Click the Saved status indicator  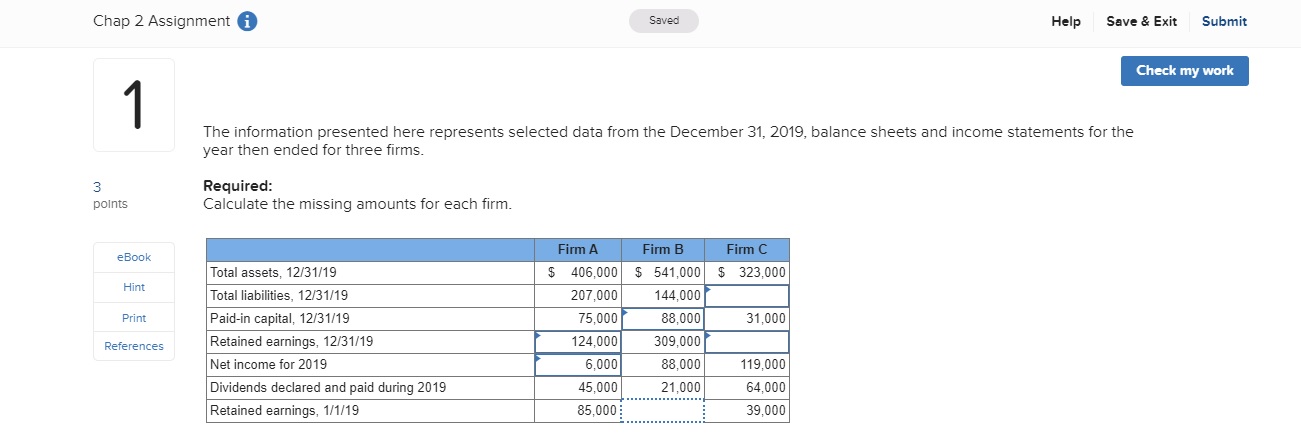click(663, 21)
